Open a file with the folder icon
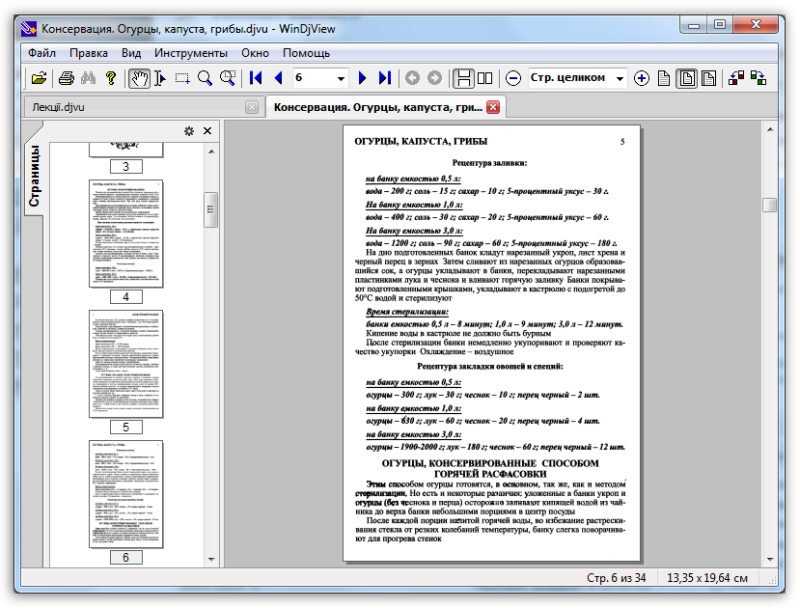The image size is (800, 608). click(39, 78)
